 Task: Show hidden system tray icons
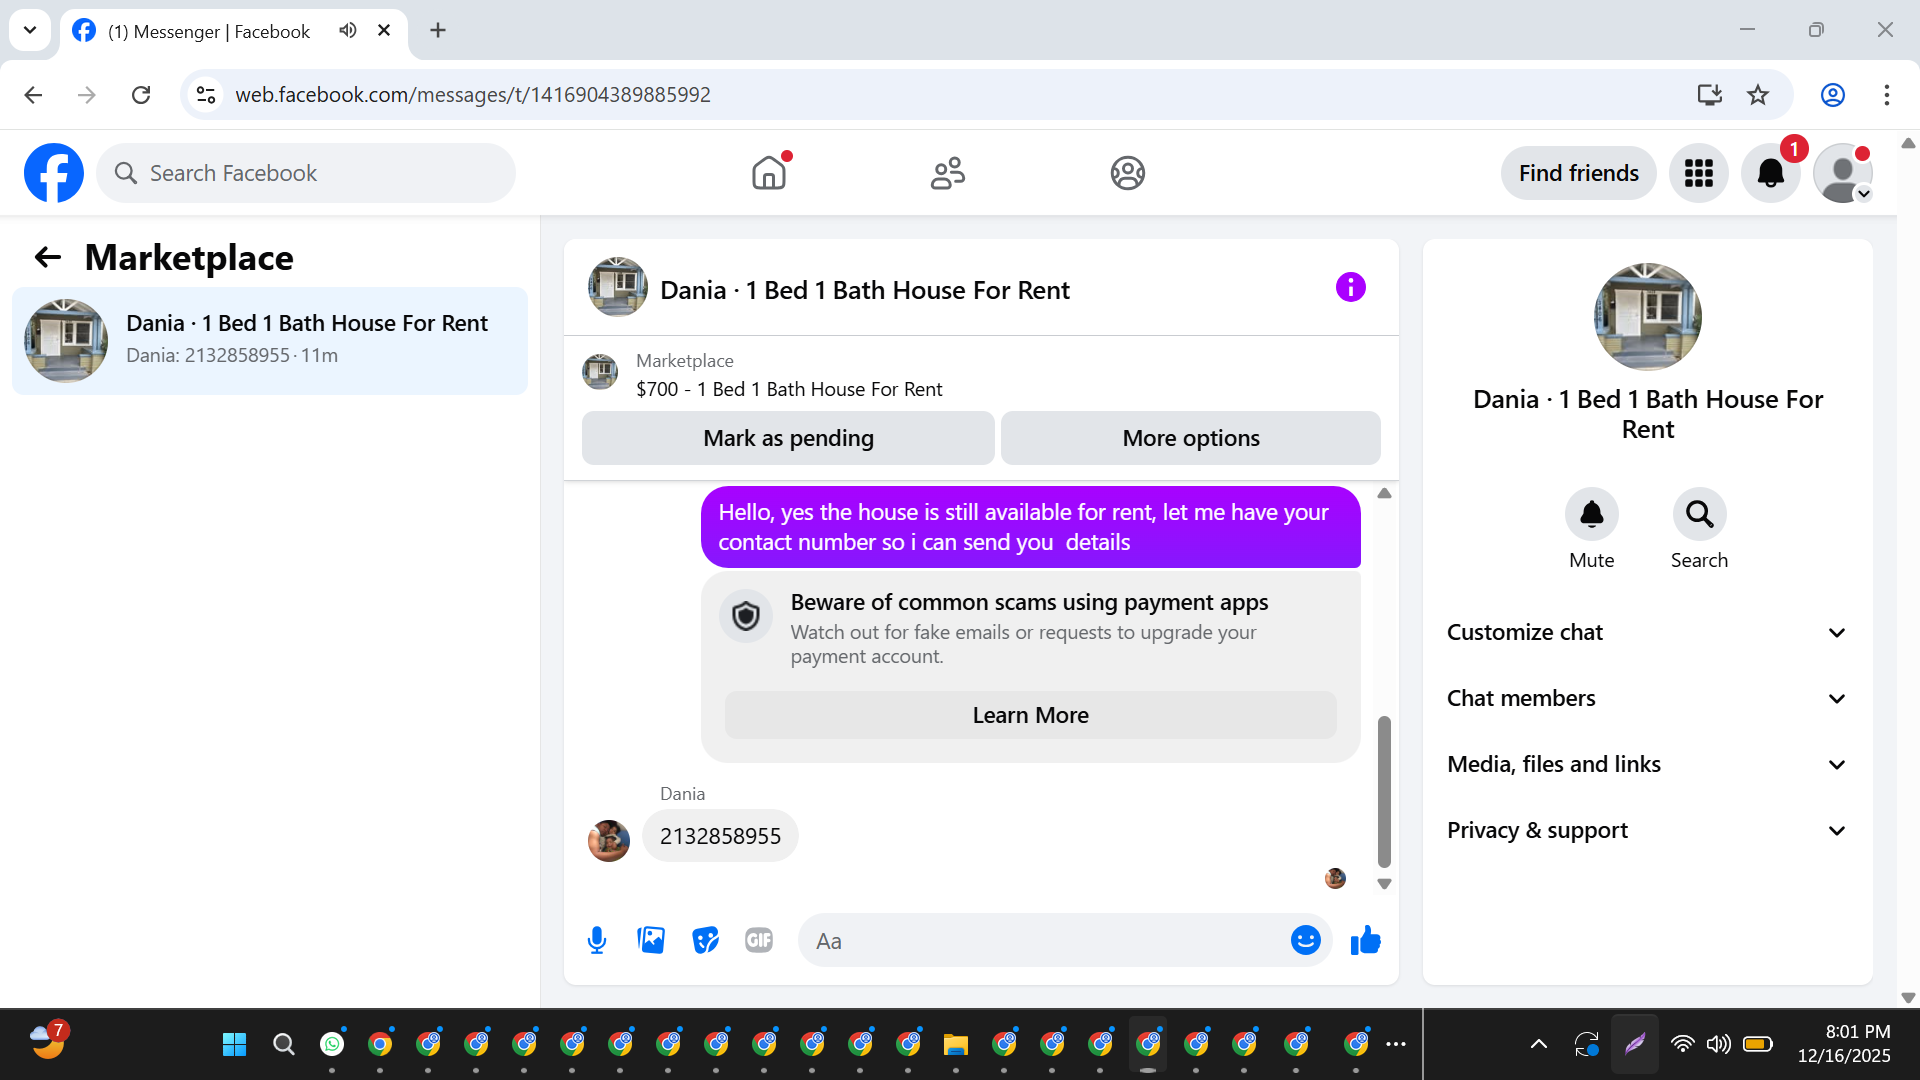tap(1538, 1045)
